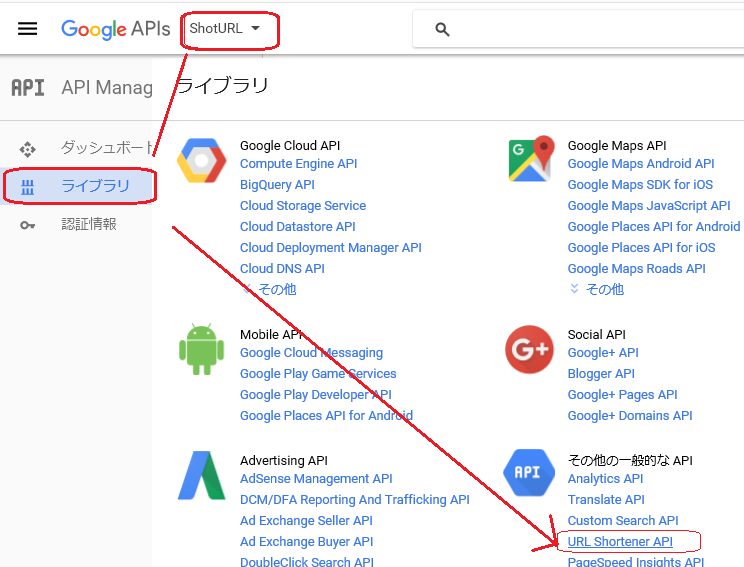Click the AdWords Advertising icon
744x567 pixels.
click(x=202, y=475)
